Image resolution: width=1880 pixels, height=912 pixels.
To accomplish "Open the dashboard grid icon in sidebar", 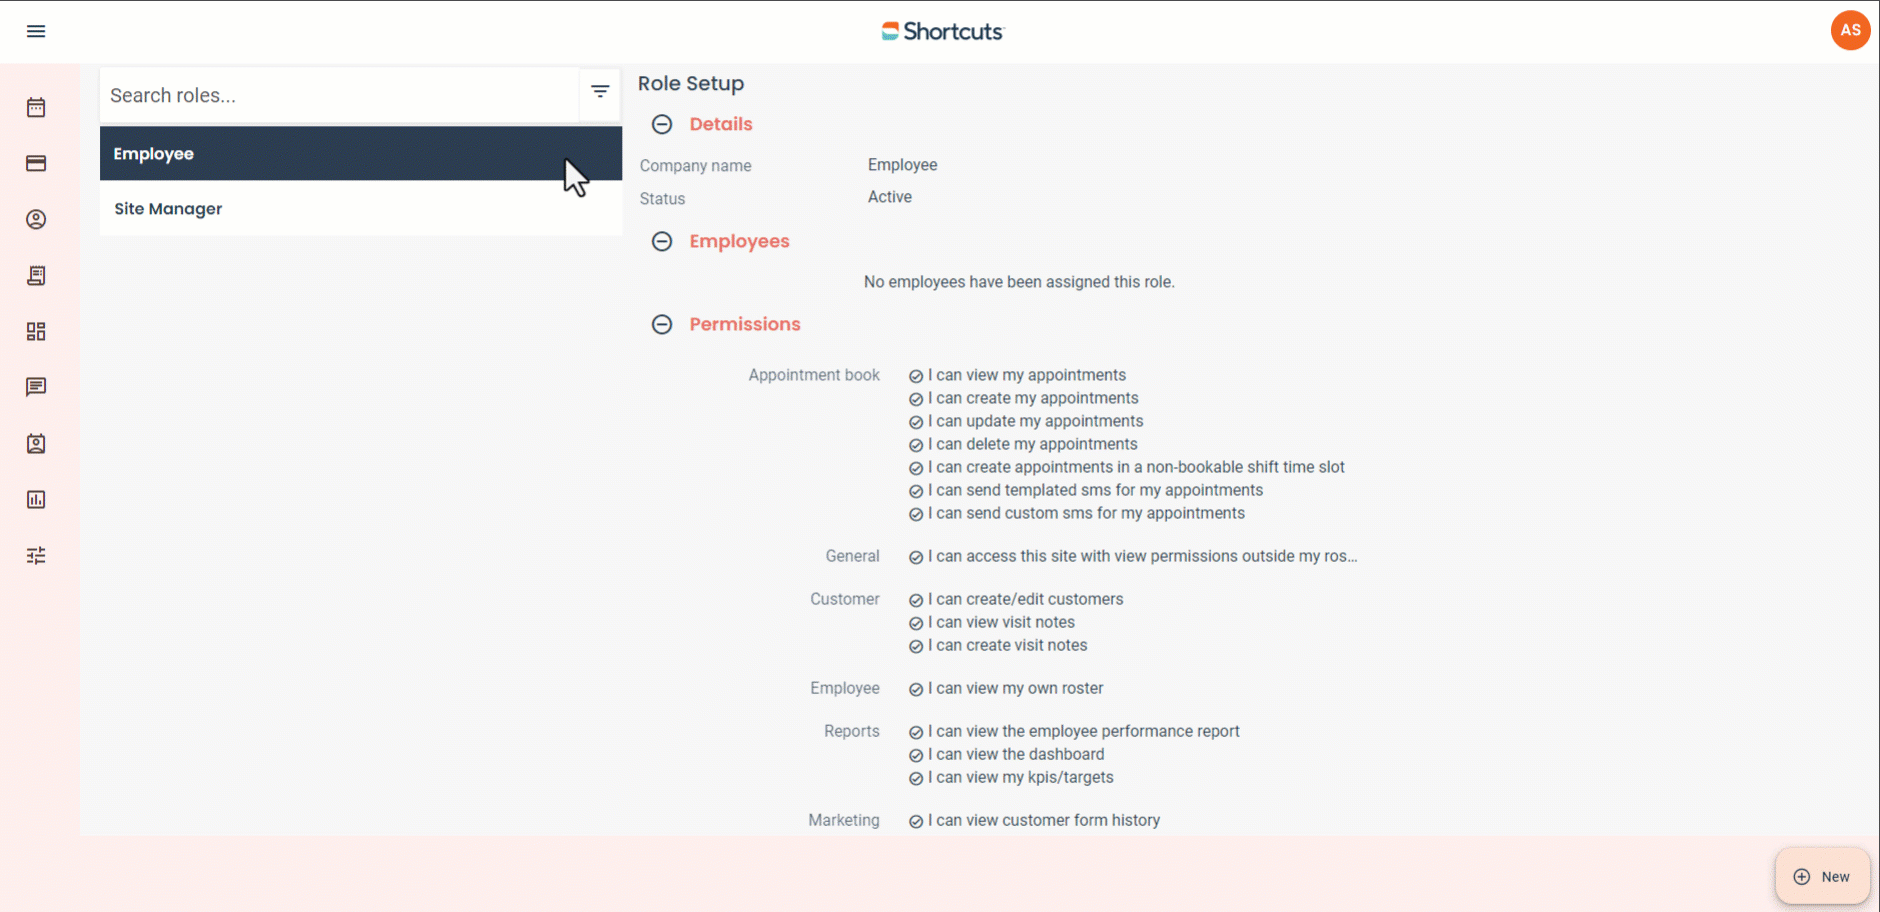I will pyautogui.click(x=36, y=331).
